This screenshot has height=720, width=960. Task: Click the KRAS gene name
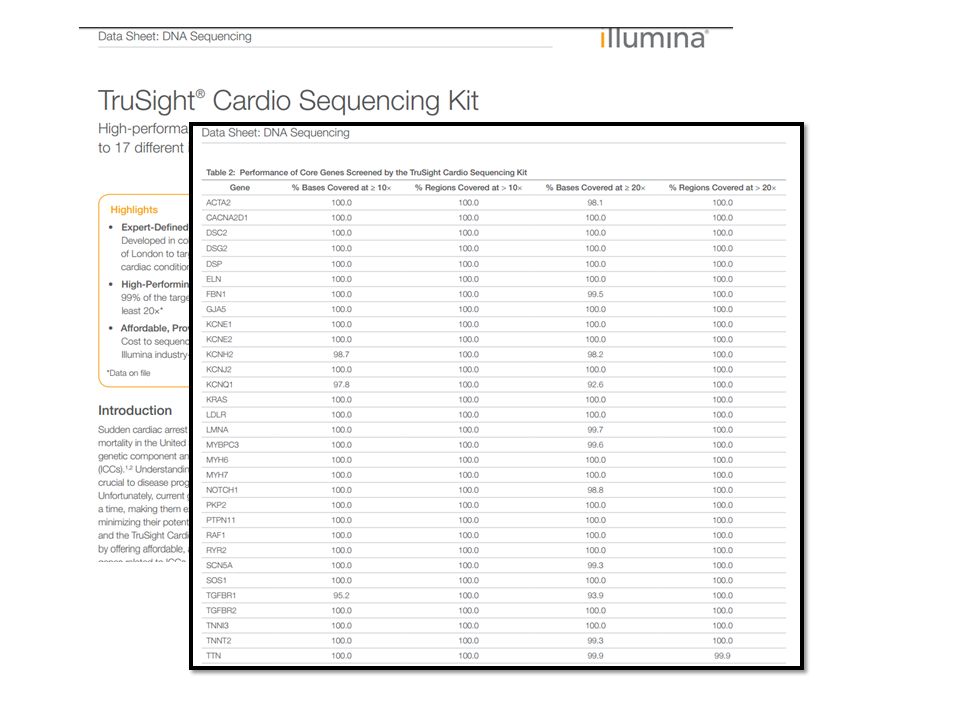click(x=217, y=399)
